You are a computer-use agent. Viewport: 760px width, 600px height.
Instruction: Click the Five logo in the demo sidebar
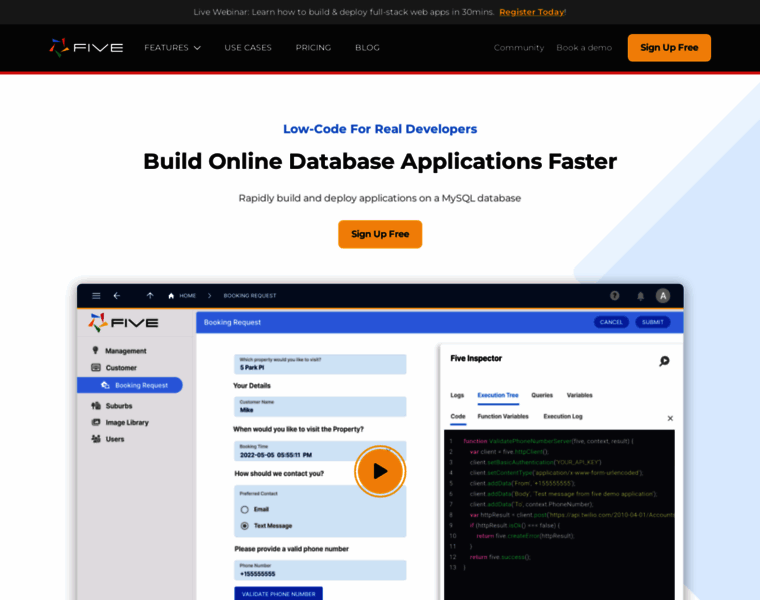pos(123,323)
